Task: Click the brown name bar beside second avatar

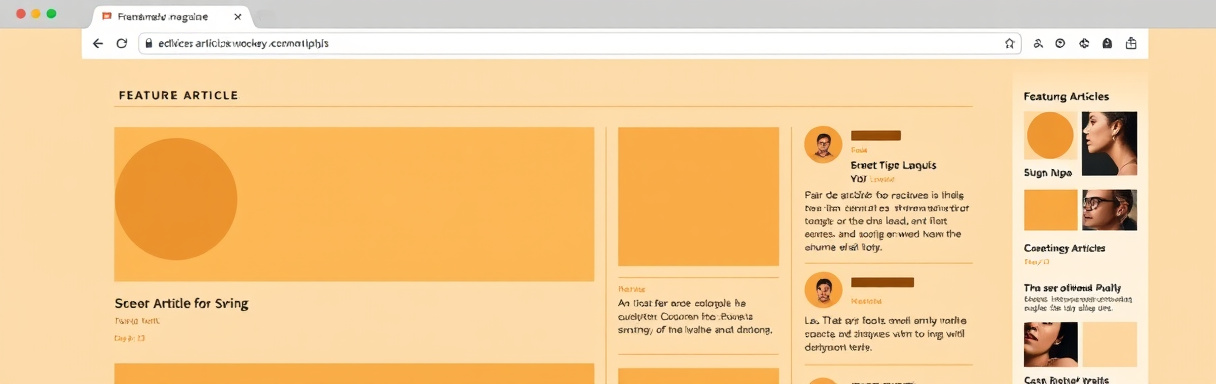Action: [882, 282]
